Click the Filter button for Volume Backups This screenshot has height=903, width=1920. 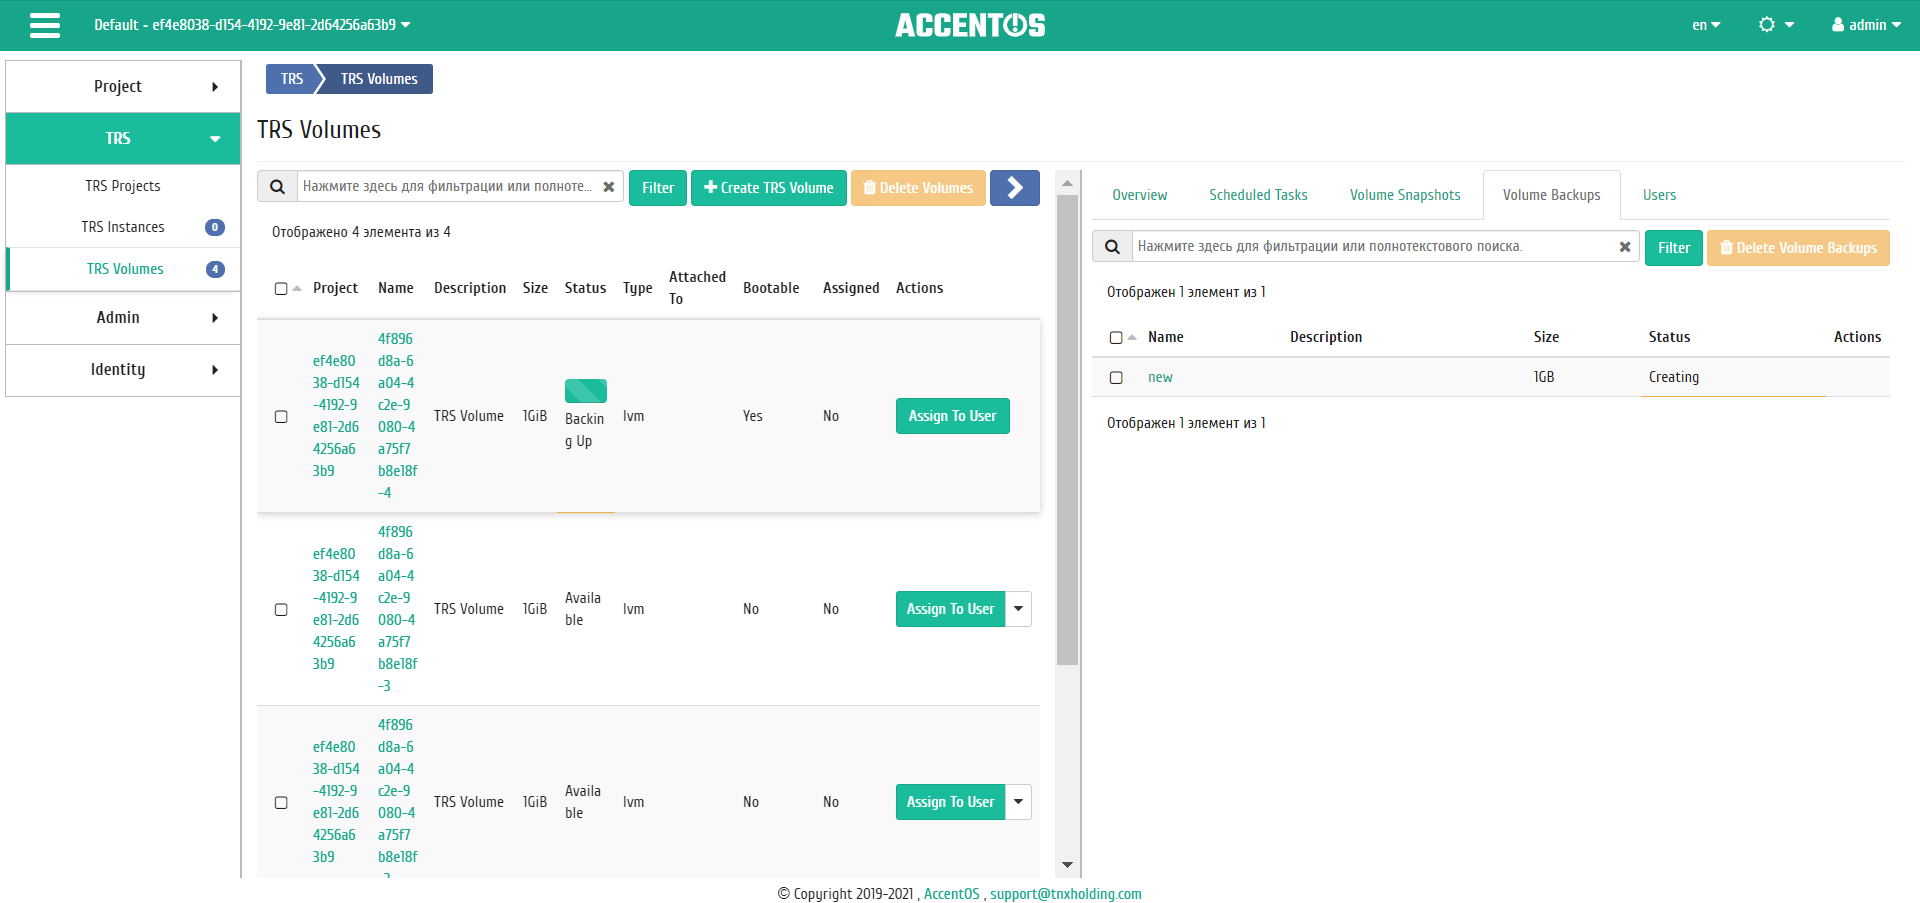[1674, 248]
